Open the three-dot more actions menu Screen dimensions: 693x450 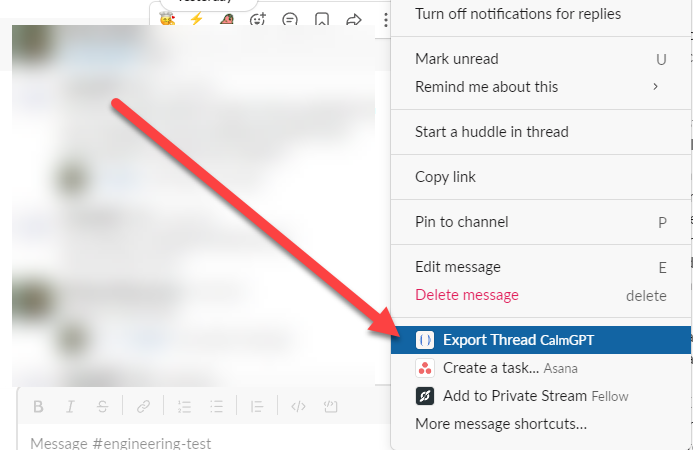(386, 19)
